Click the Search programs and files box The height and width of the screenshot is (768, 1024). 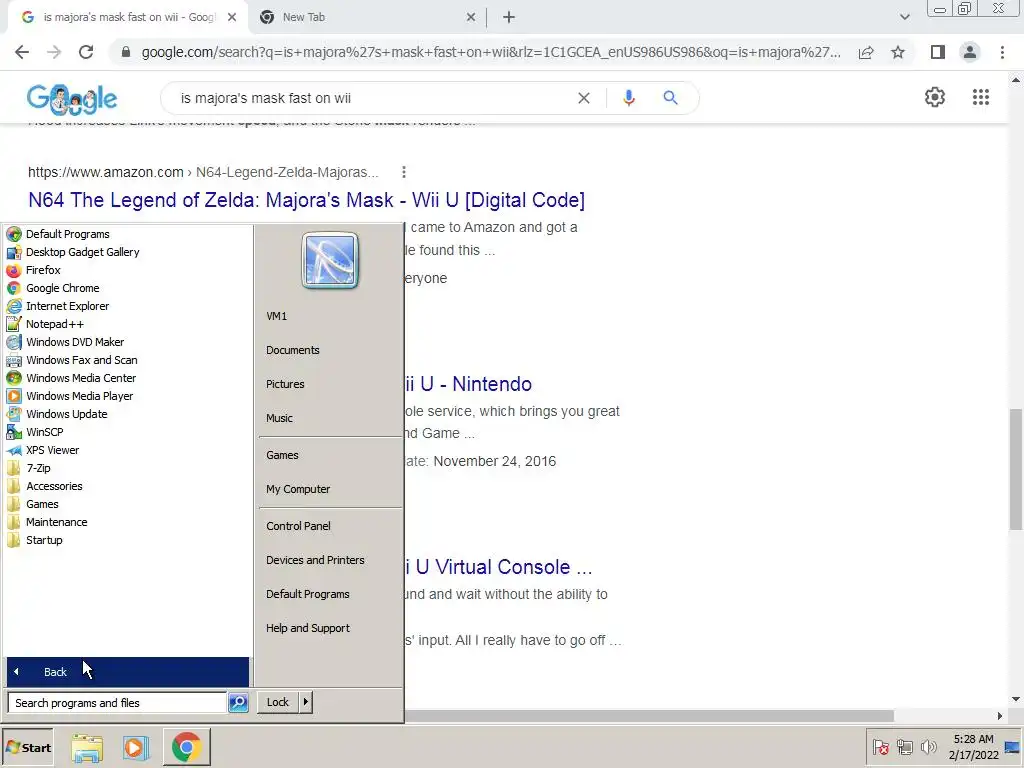[x=118, y=703]
